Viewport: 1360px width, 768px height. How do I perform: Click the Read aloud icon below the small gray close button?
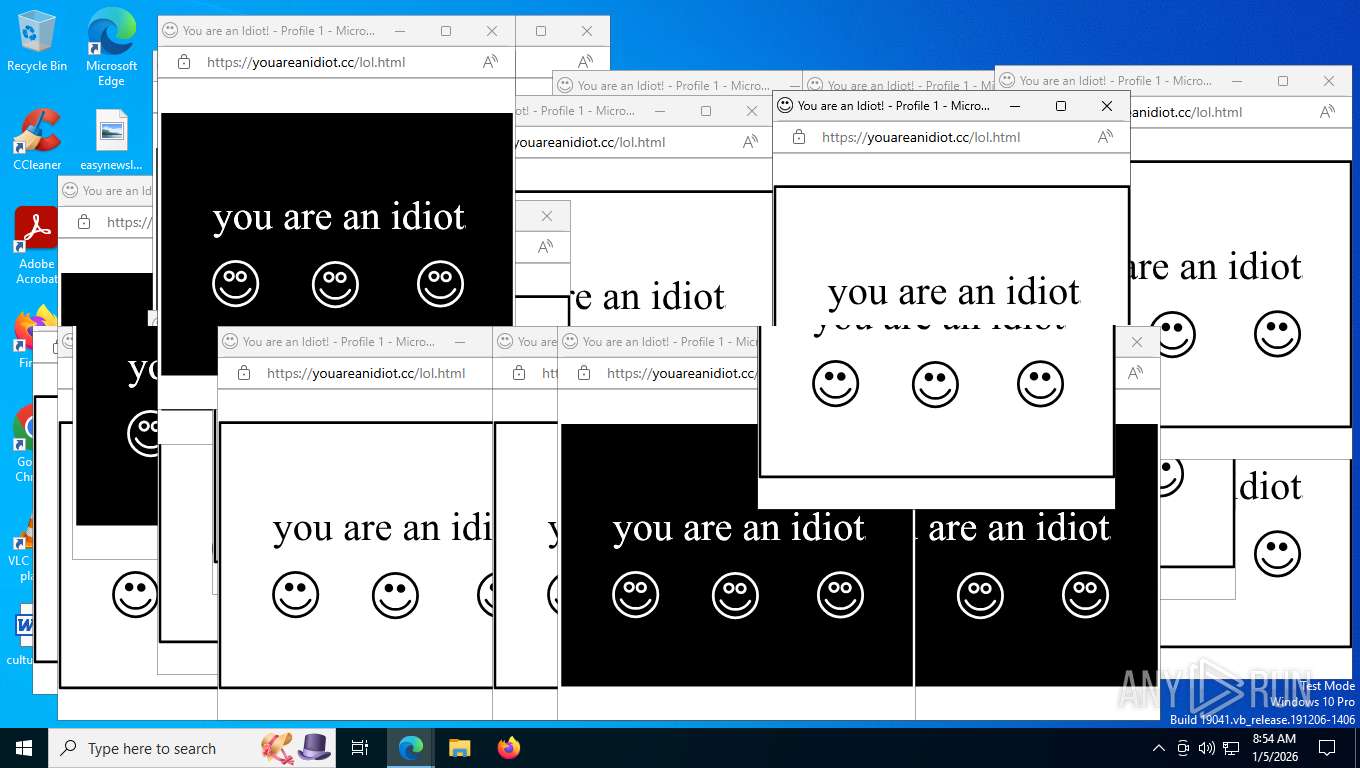pos(545,247)
